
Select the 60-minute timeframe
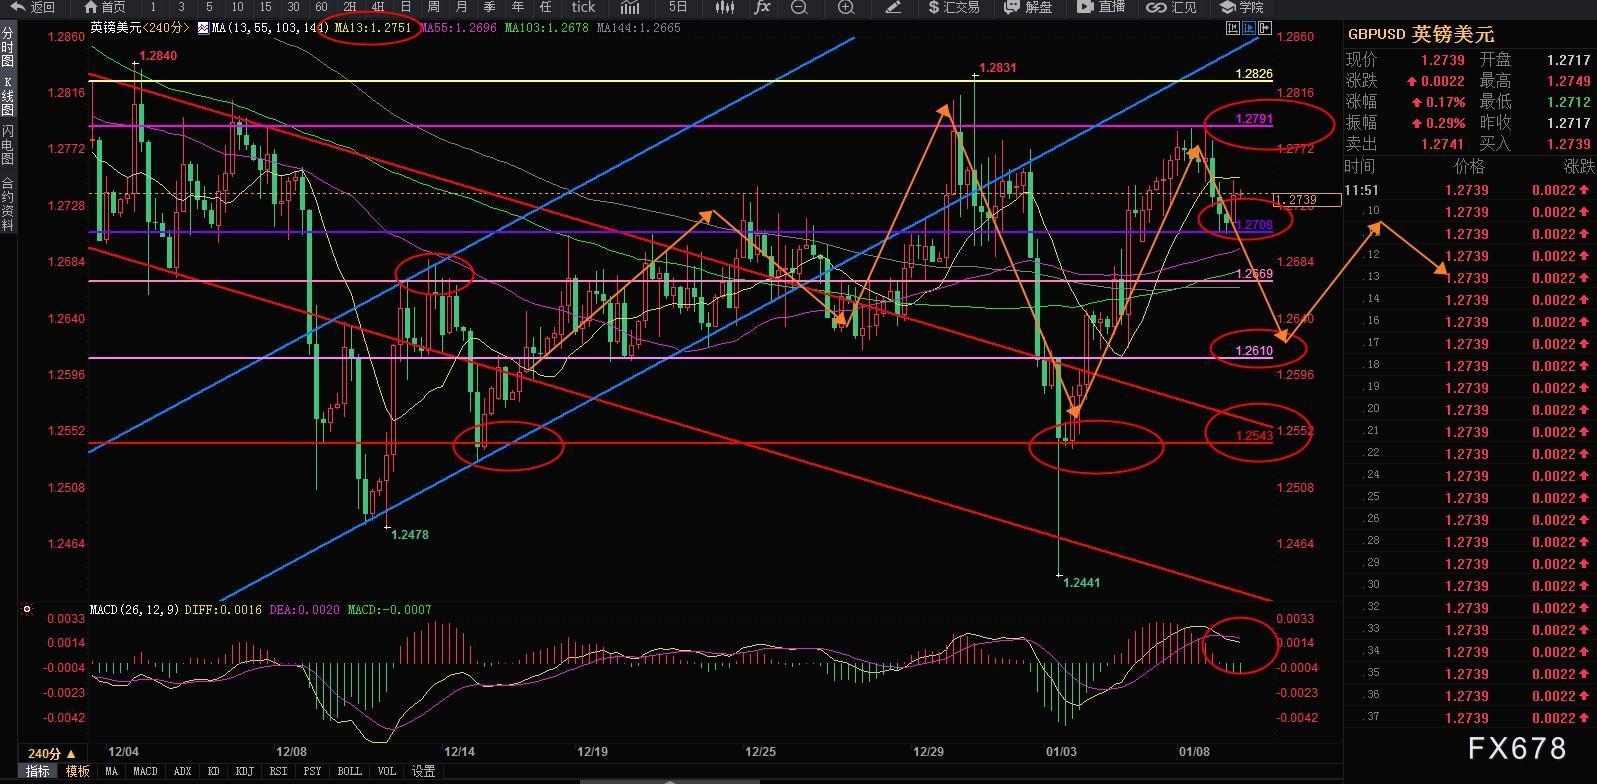(321, 7)
